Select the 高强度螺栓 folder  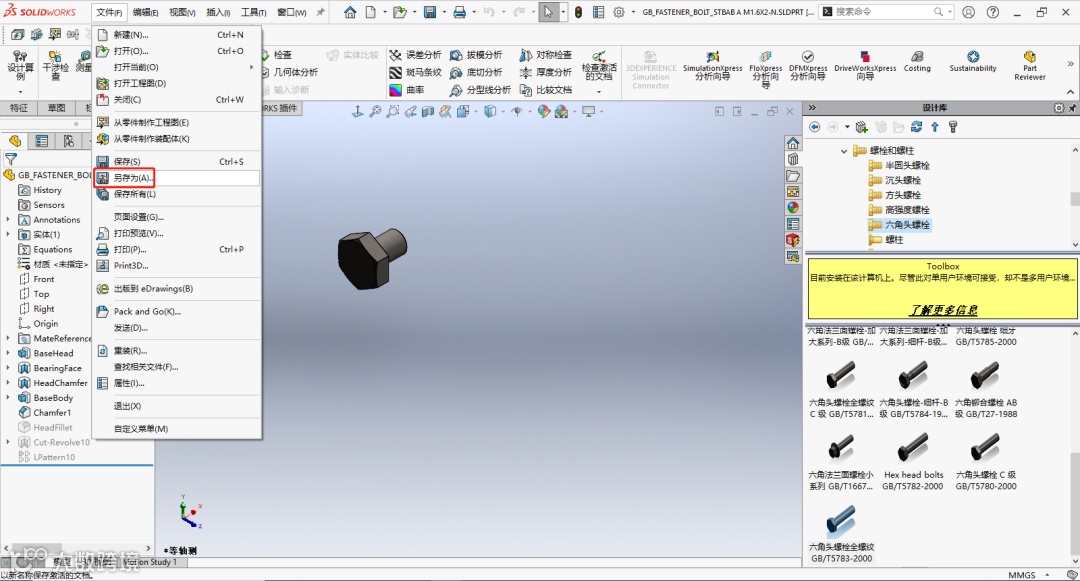[900, 210]
